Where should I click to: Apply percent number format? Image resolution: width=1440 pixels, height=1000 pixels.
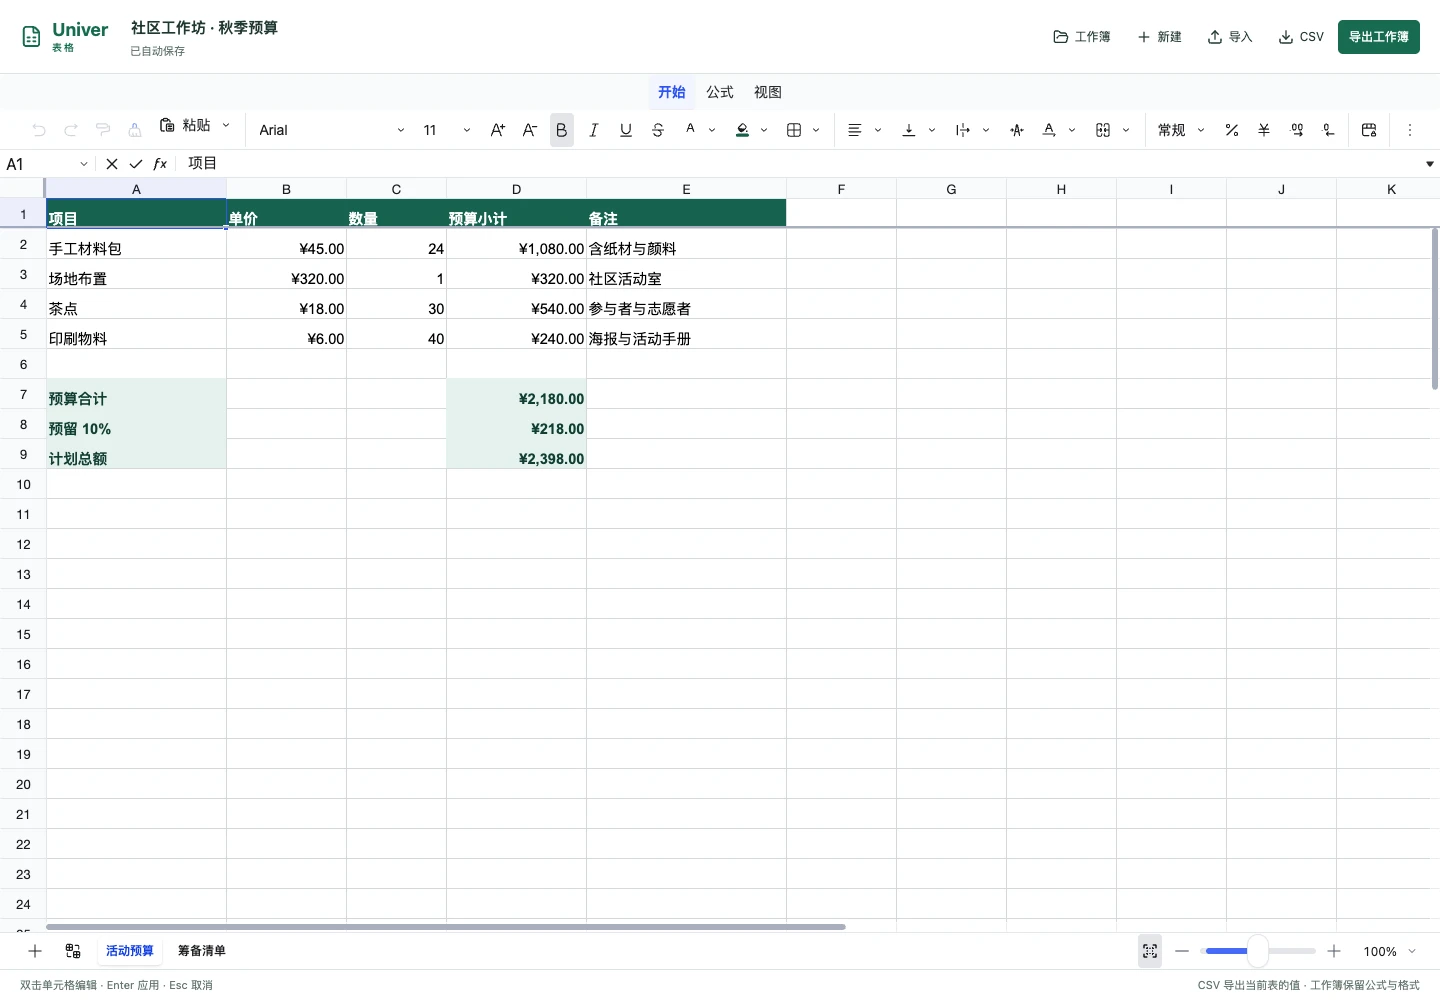[x=1232, y=130]
